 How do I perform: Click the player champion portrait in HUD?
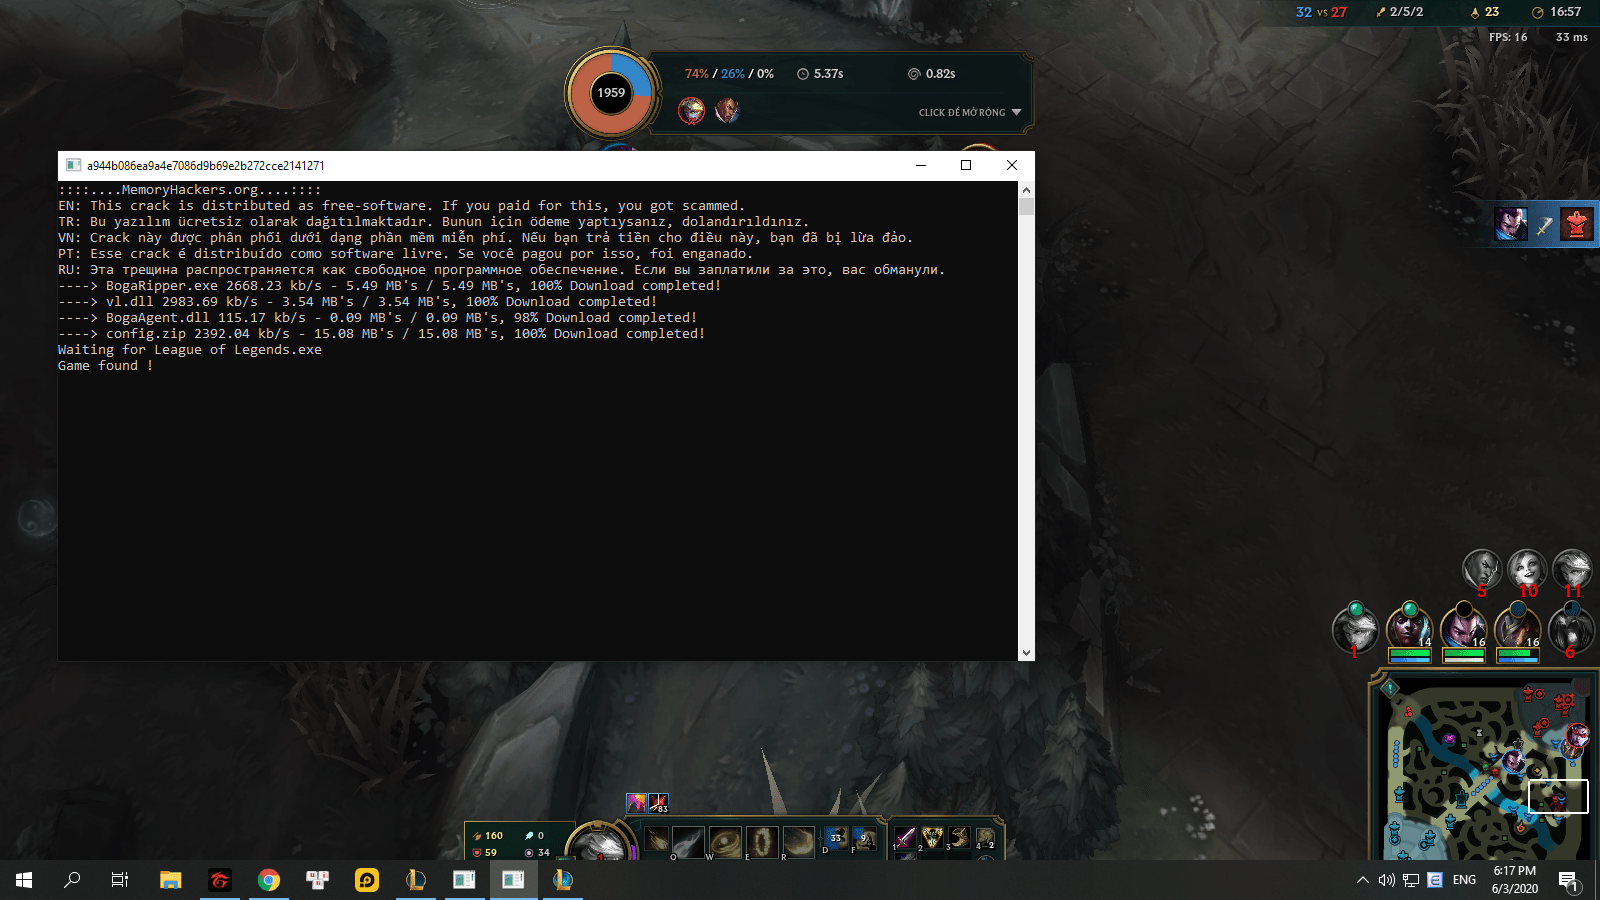(x=599, y=843)
